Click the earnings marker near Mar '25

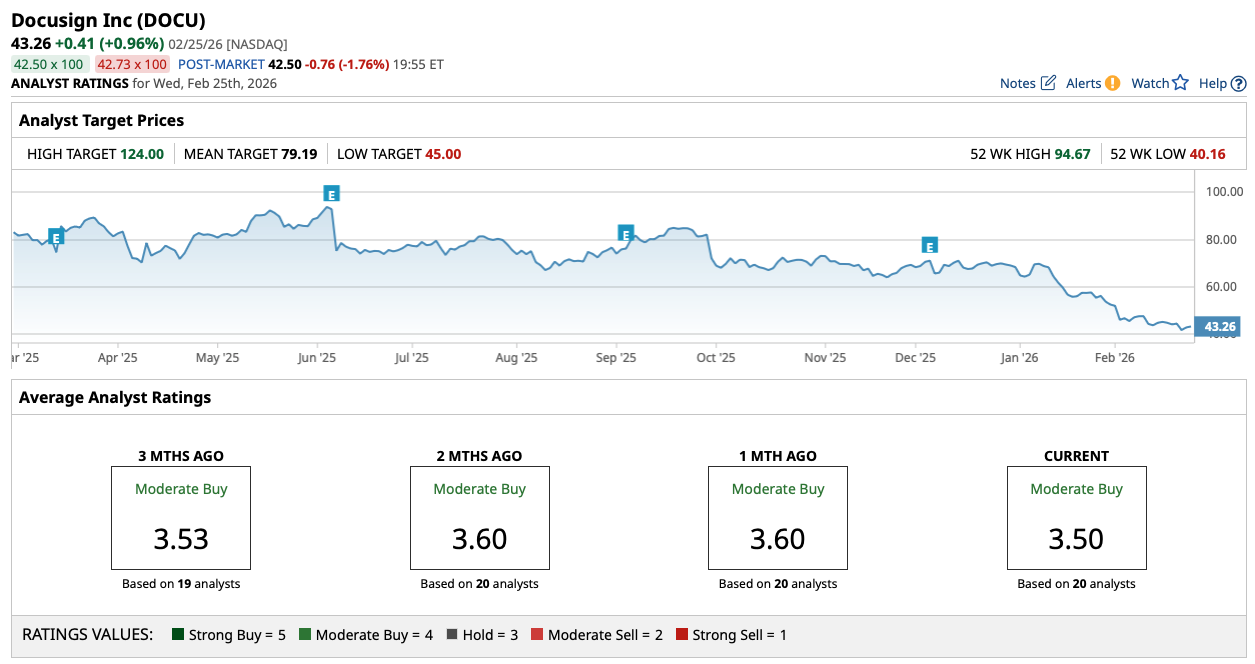56,237
